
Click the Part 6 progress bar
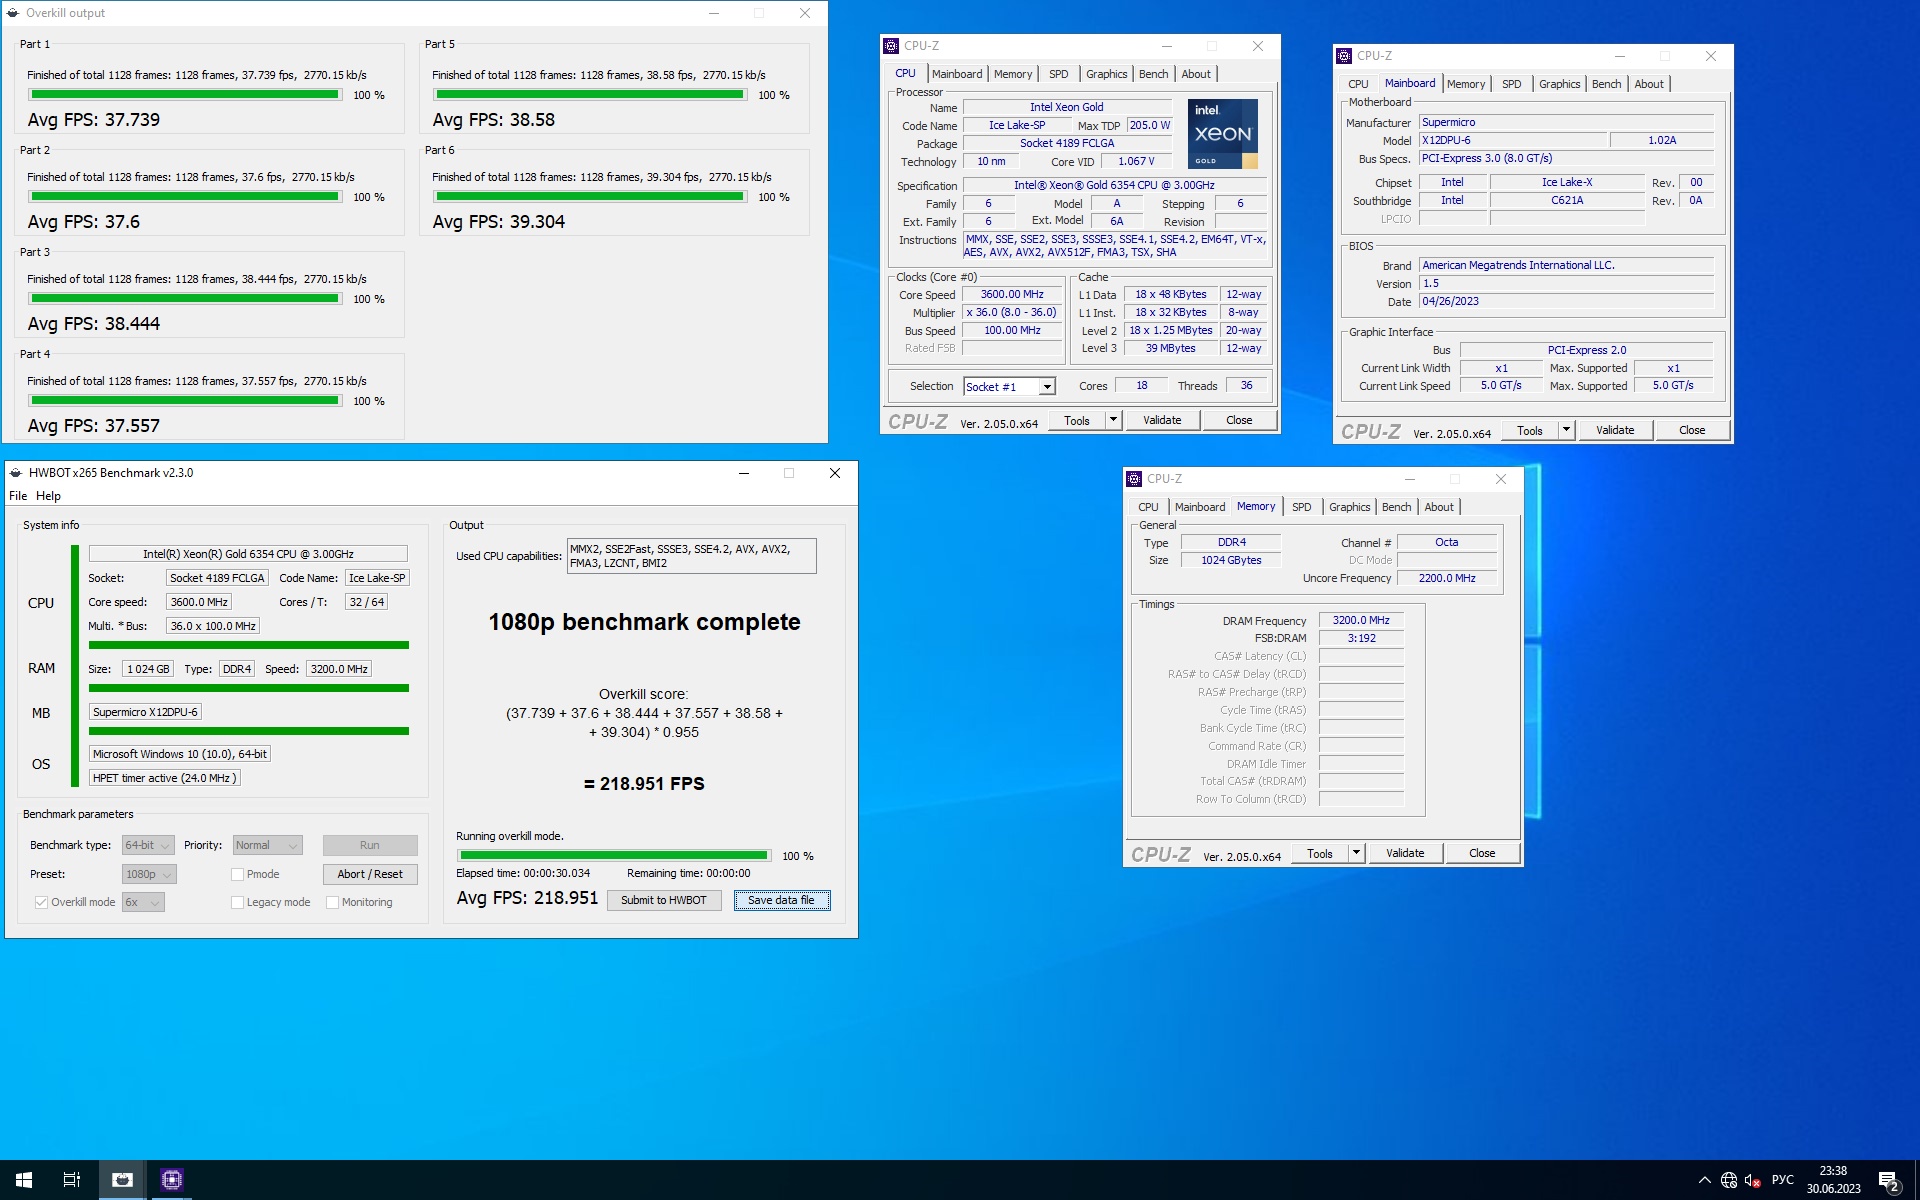(x=590, y=197)
